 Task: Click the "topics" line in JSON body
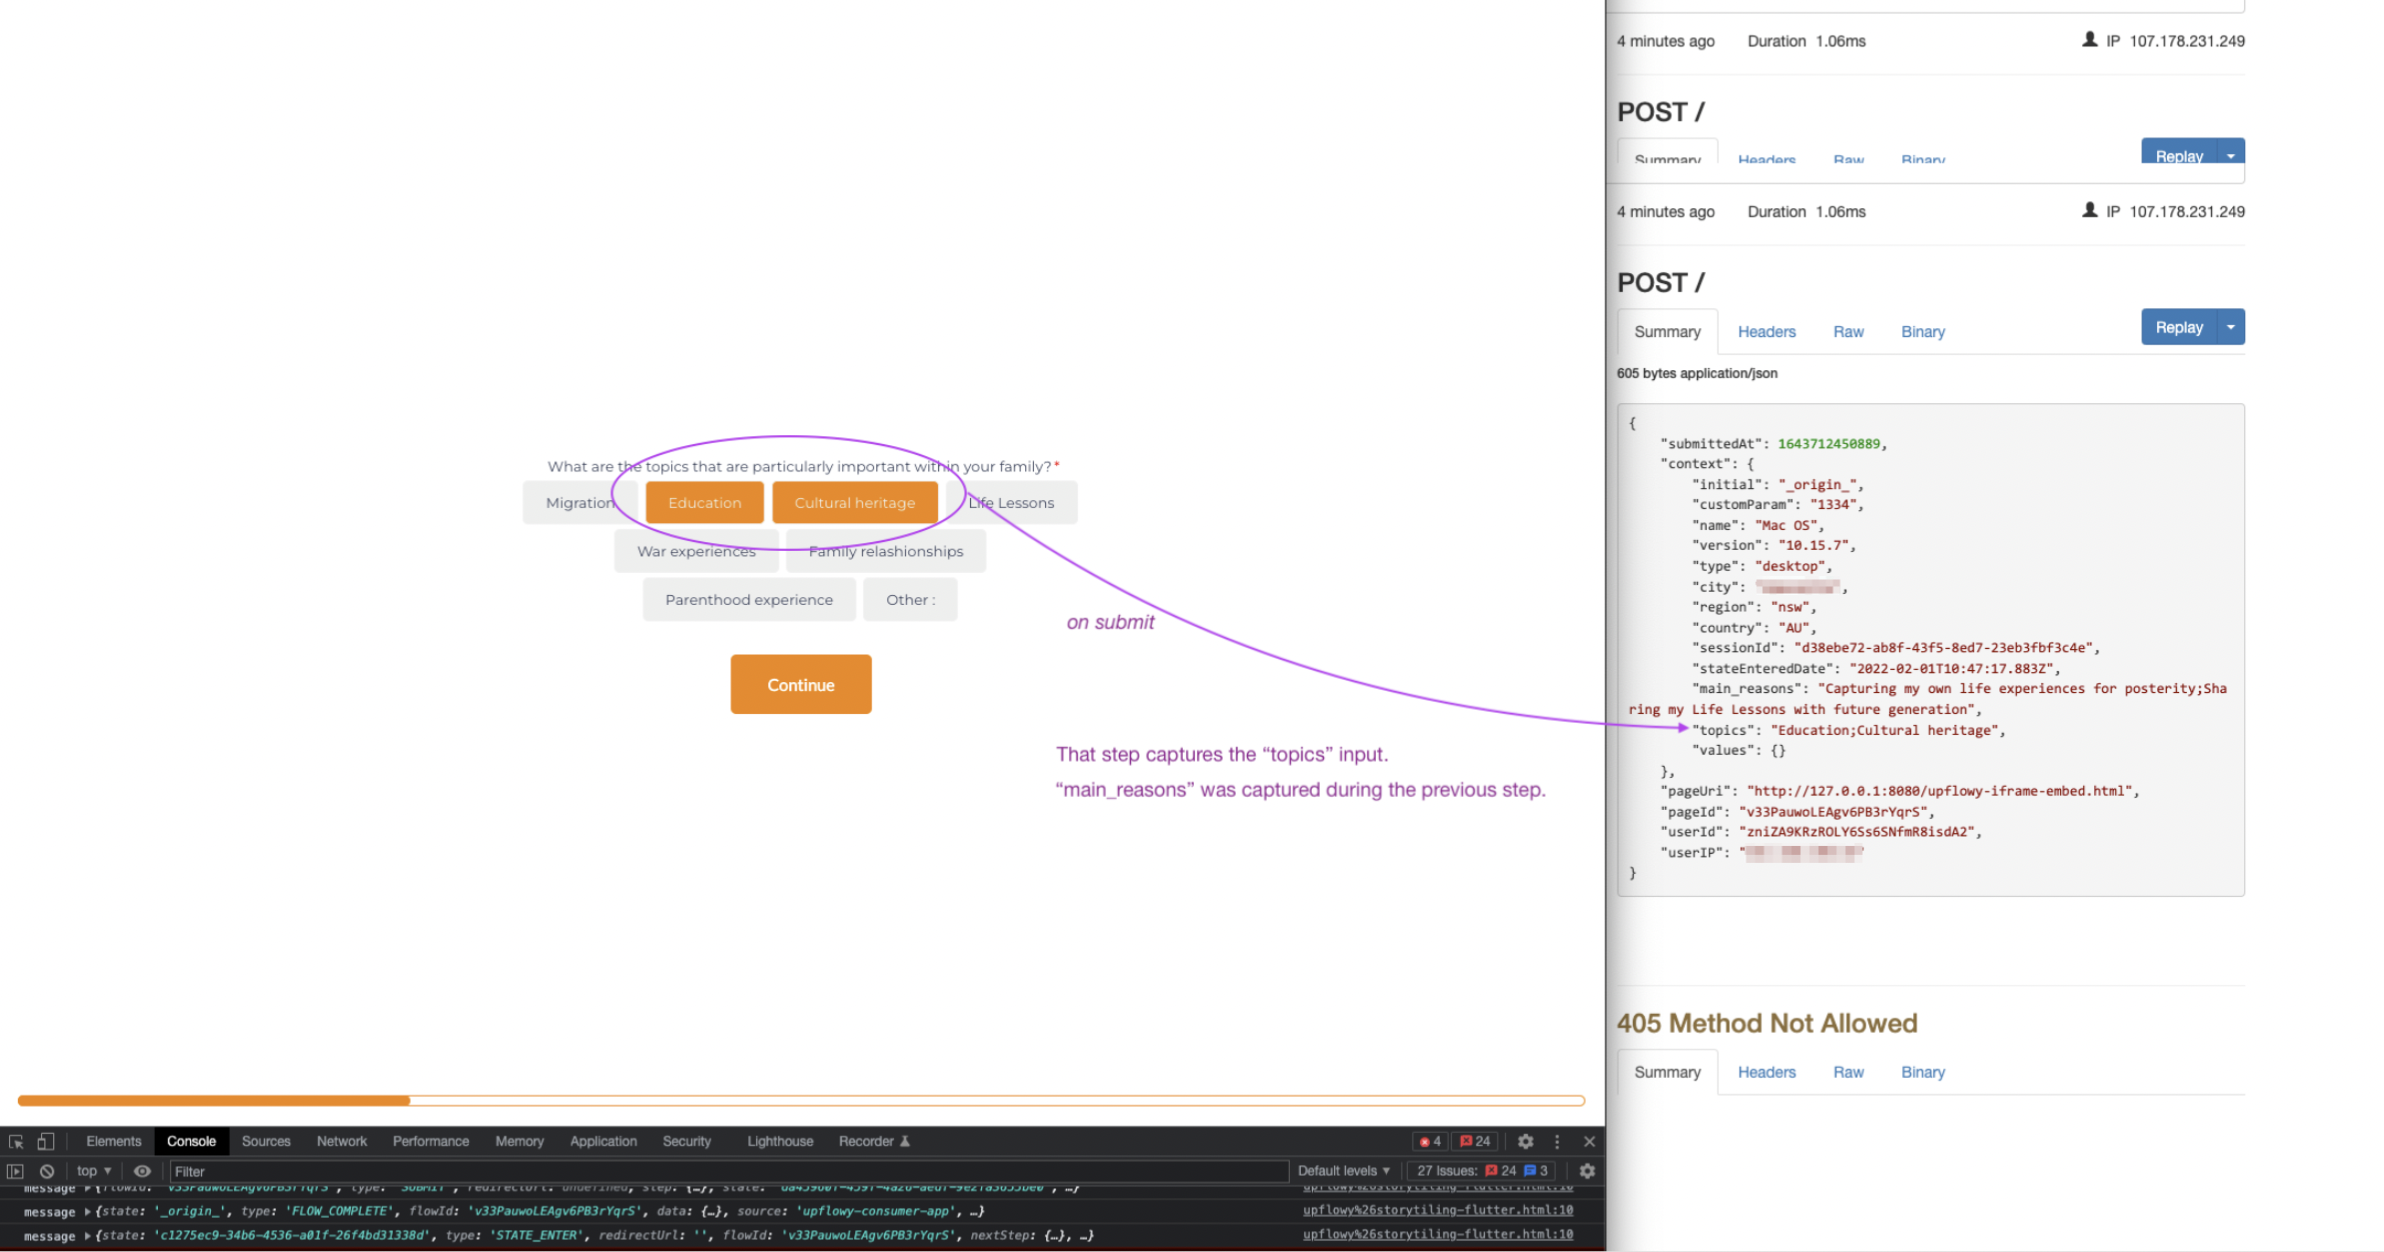point(1849,730)
